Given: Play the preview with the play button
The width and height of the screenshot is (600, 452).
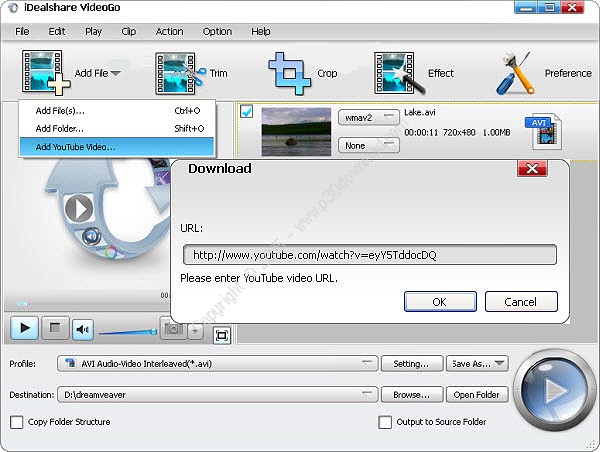Looking at the screenshot, I should click(24, 328).
